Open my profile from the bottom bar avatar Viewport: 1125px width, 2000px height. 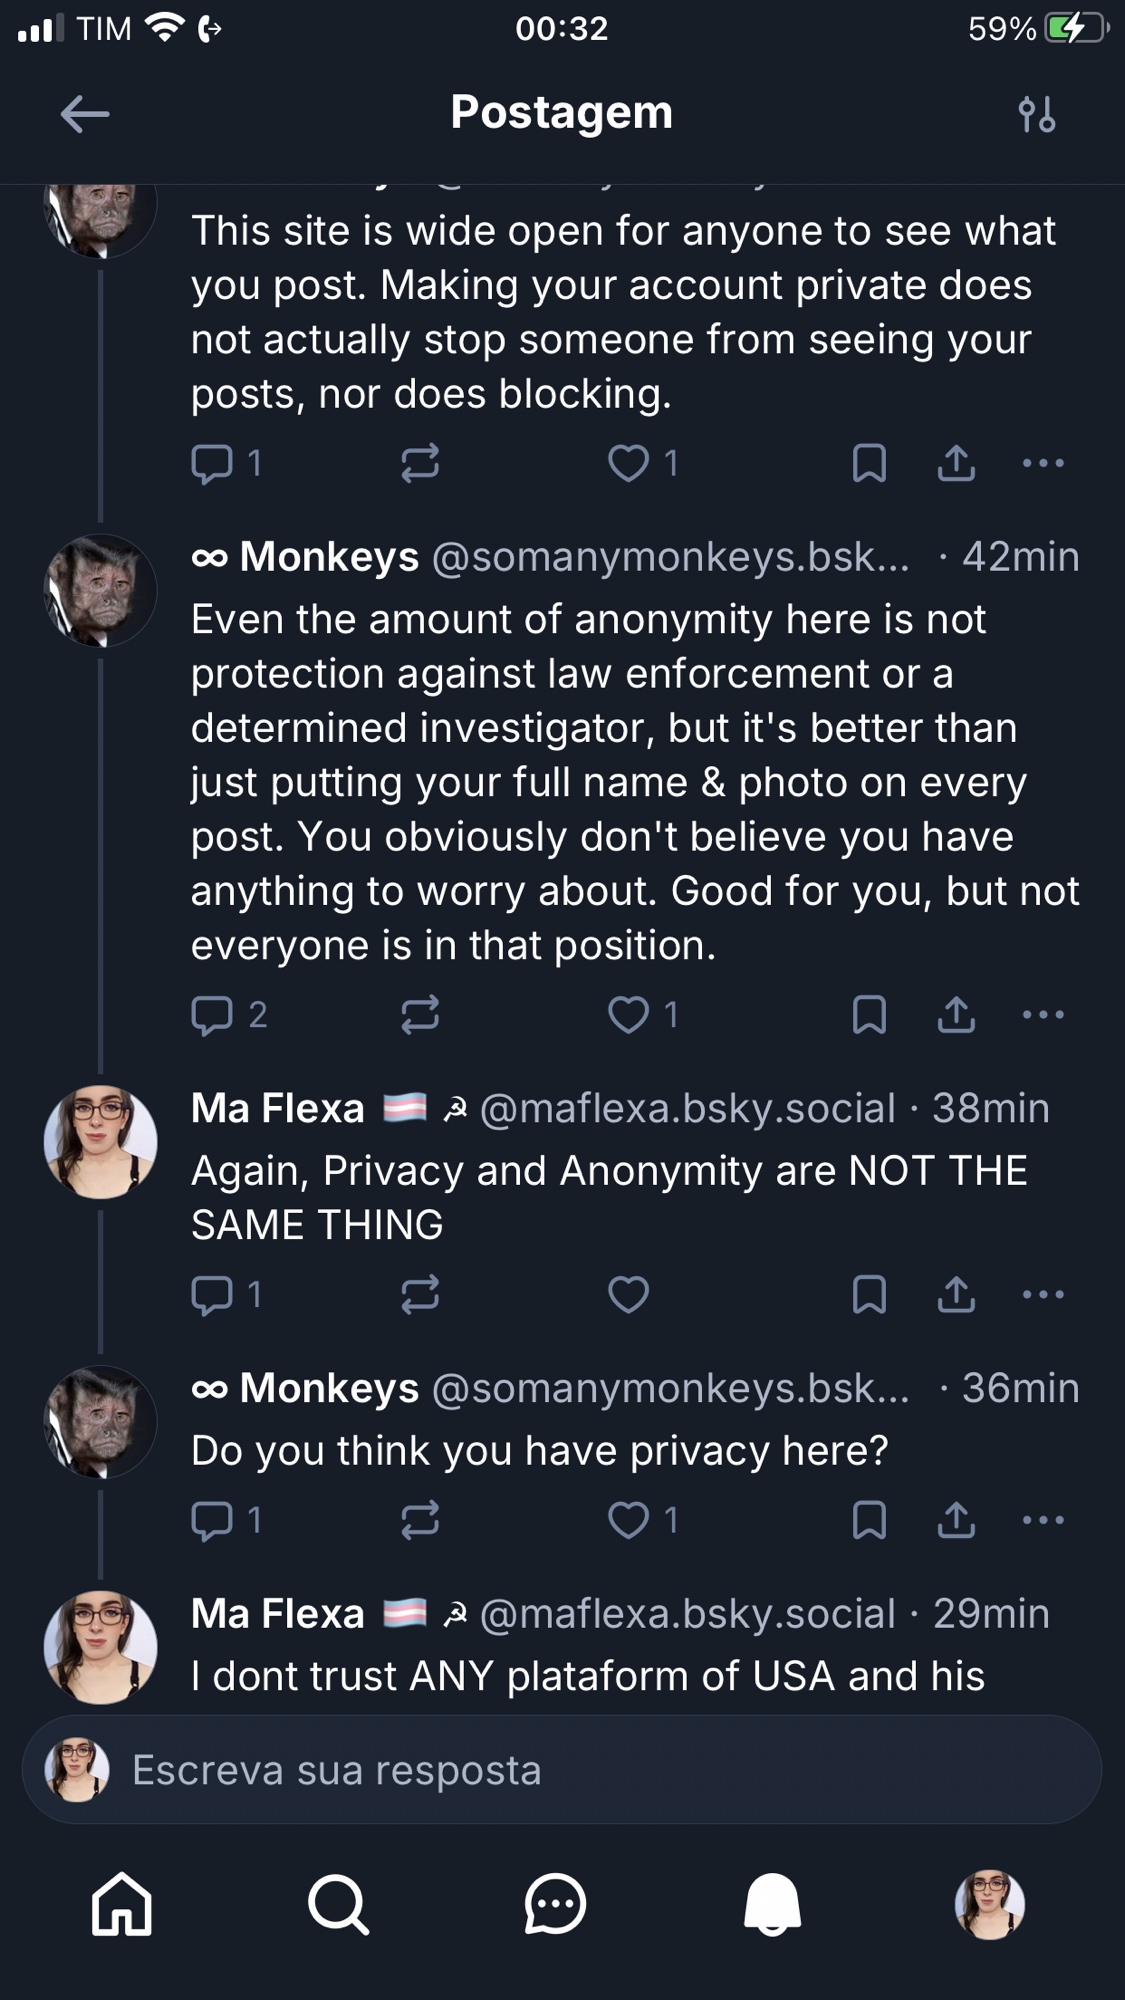[989, 1904]
